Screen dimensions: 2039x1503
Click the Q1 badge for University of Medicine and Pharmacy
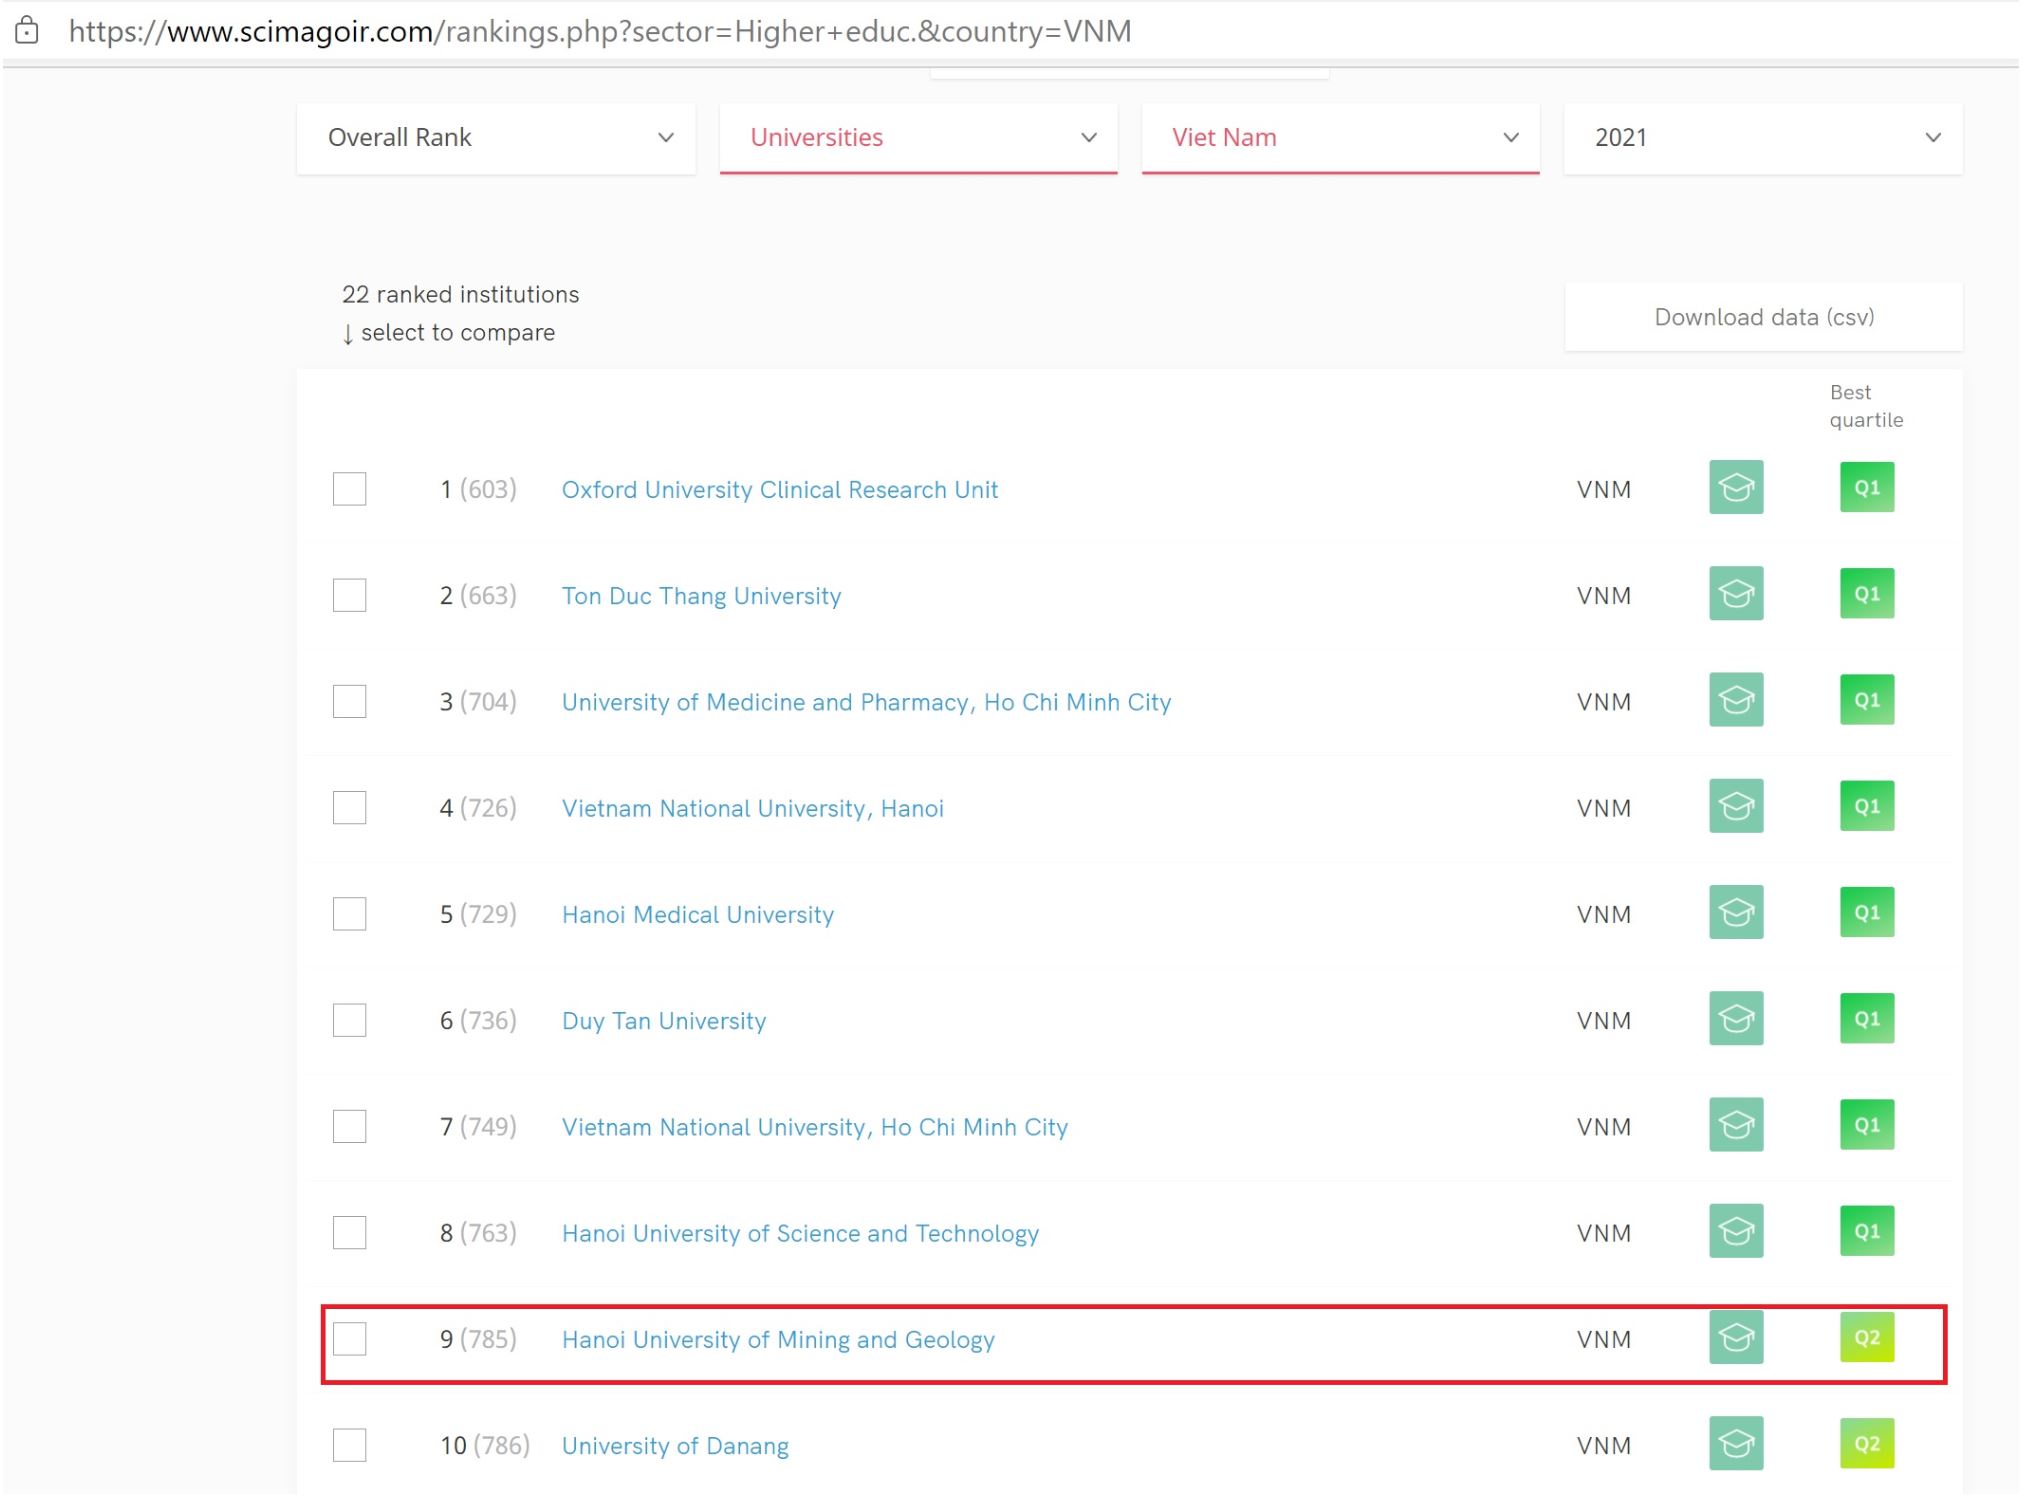(1867, 700)
